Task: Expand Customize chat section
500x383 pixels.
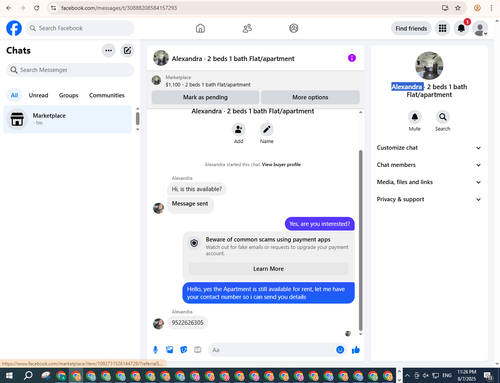Action: pos(429,148)
